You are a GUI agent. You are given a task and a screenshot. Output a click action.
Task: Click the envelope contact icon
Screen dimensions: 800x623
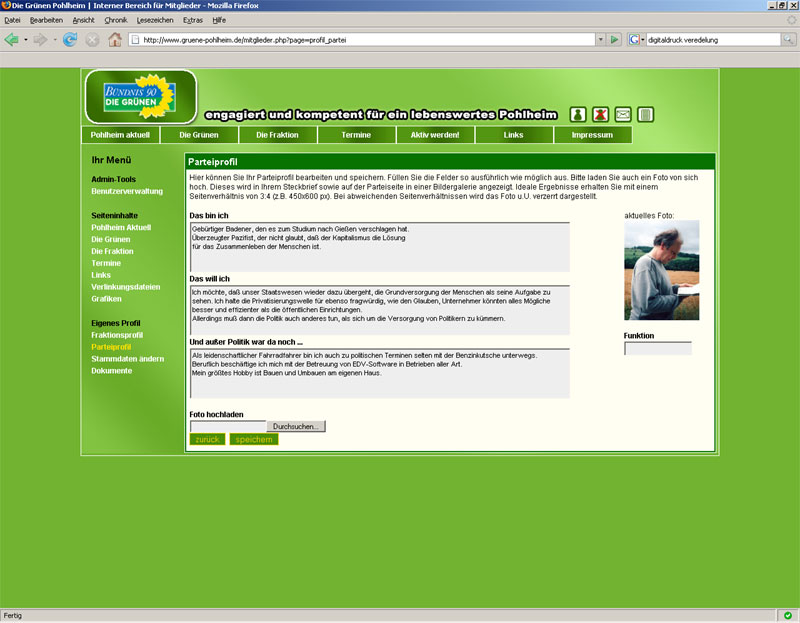[x=623, y=114]
